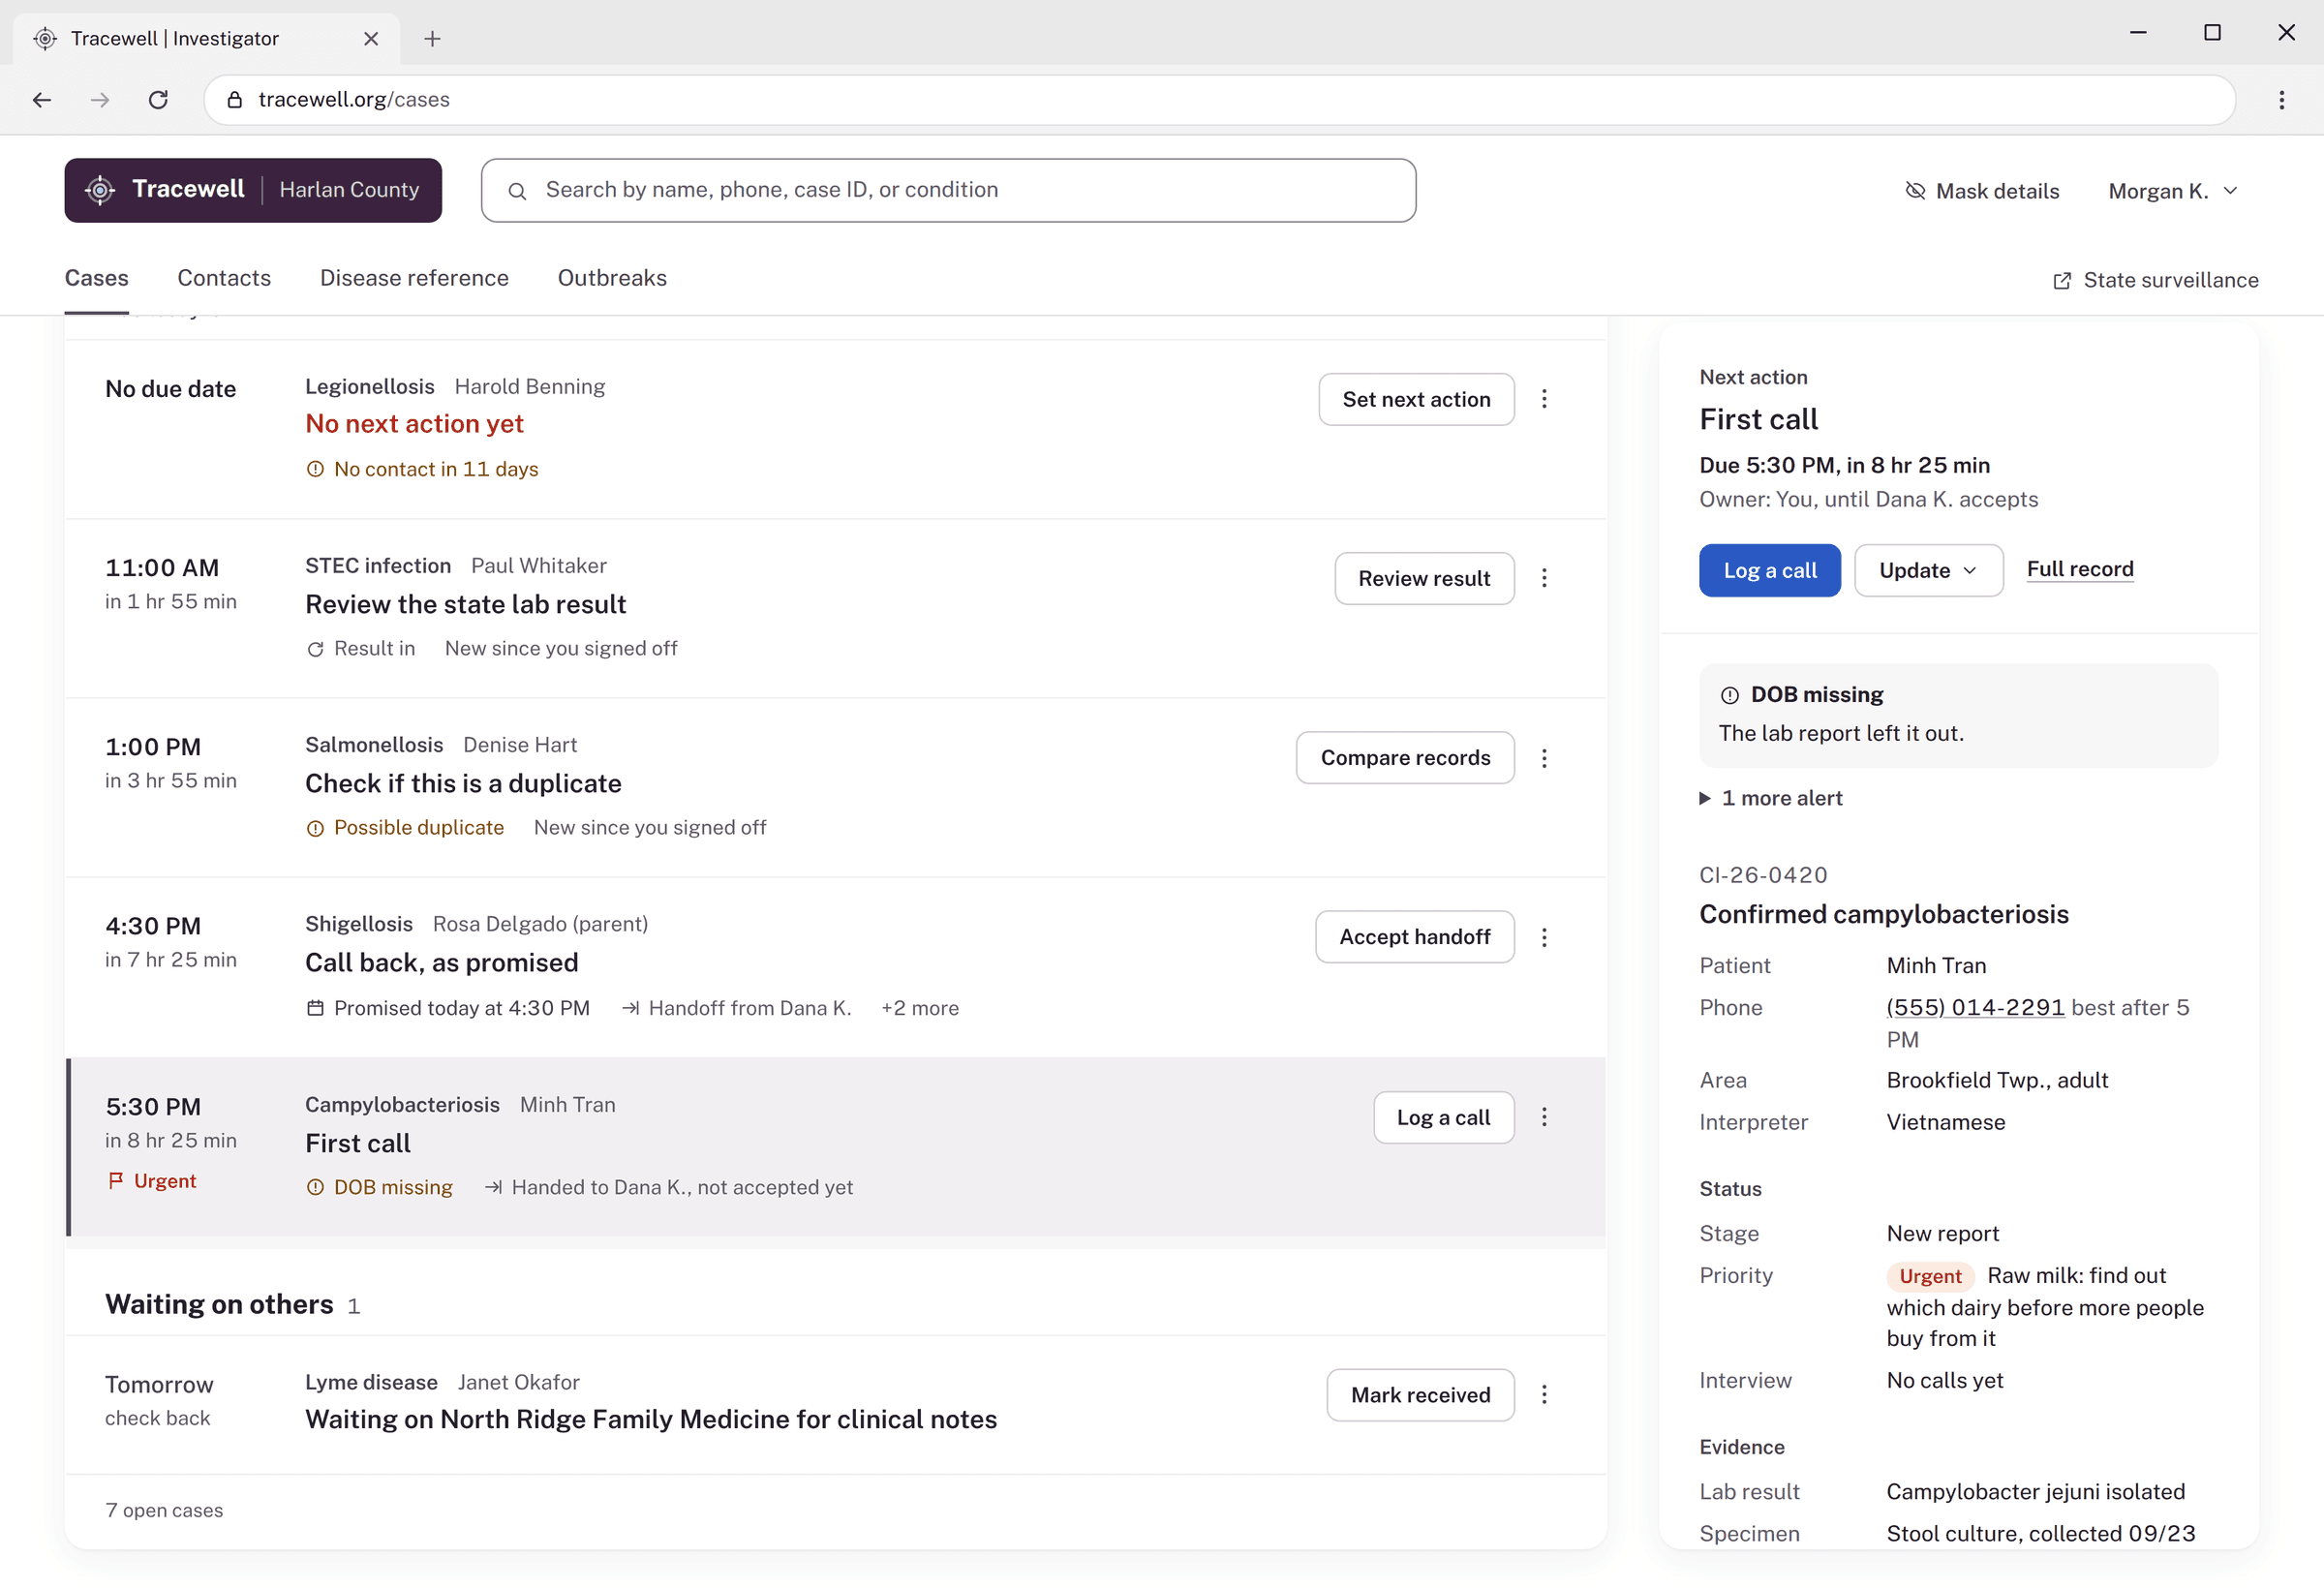Click the 'Possible duplicate' alert

pos(405,828)
